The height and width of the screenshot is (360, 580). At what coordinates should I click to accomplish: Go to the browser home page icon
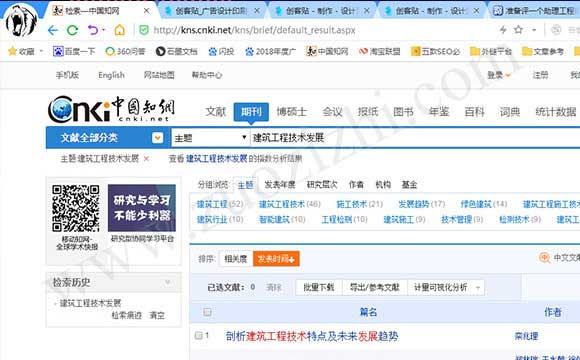coord(119,30)
